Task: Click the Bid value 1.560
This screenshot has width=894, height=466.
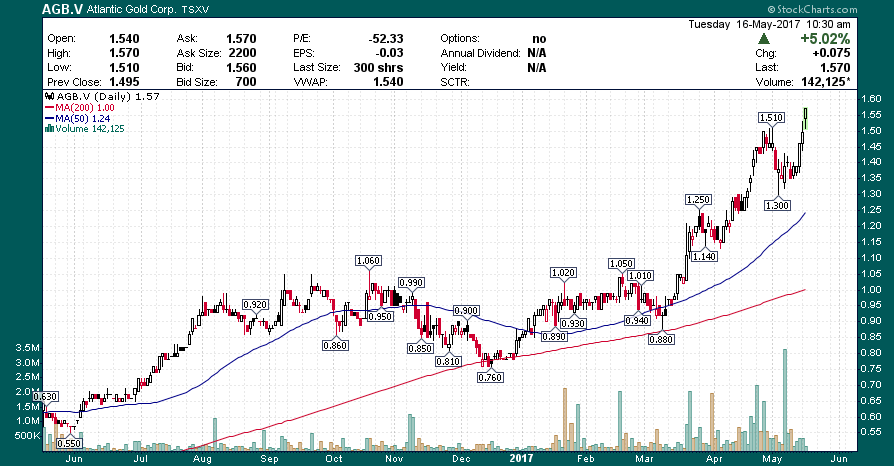Action: (241, 67)
